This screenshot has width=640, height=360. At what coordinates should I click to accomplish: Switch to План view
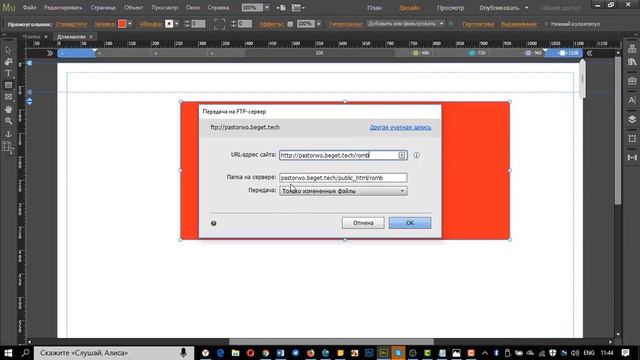point(374,8)
